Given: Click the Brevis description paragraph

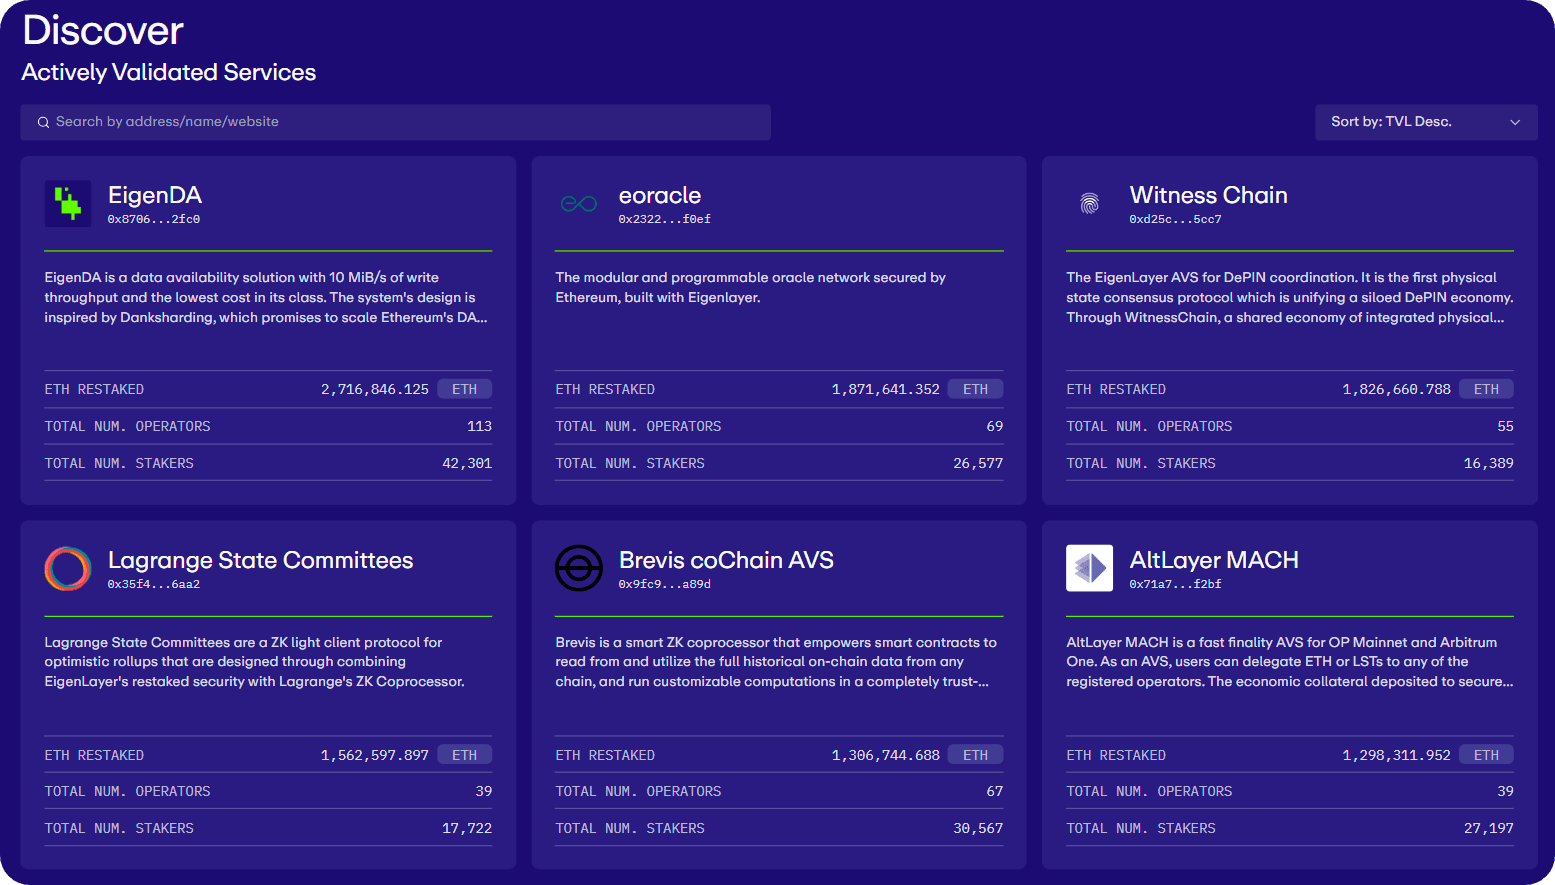Looking at the screenshot, I should click(776, 662).
